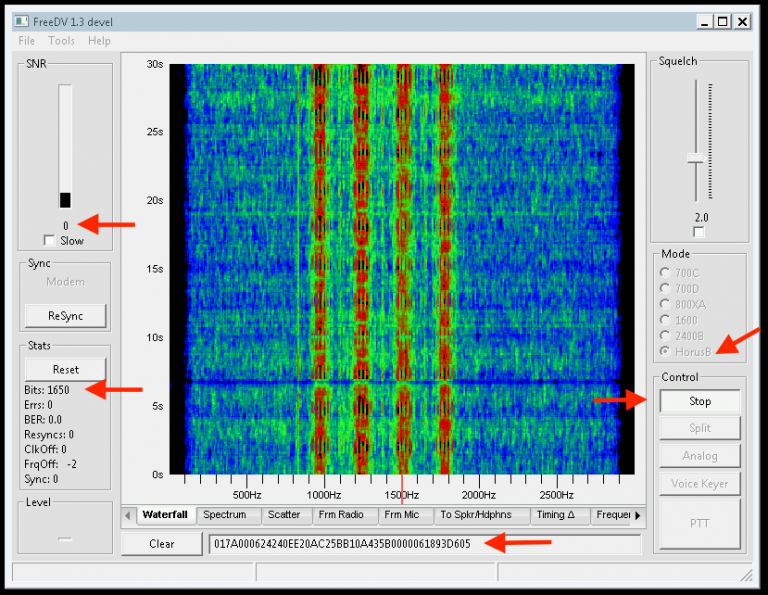This screenshot has height=595, width=768.
Task: Open the File menu
Action: (x=26, y=41)
